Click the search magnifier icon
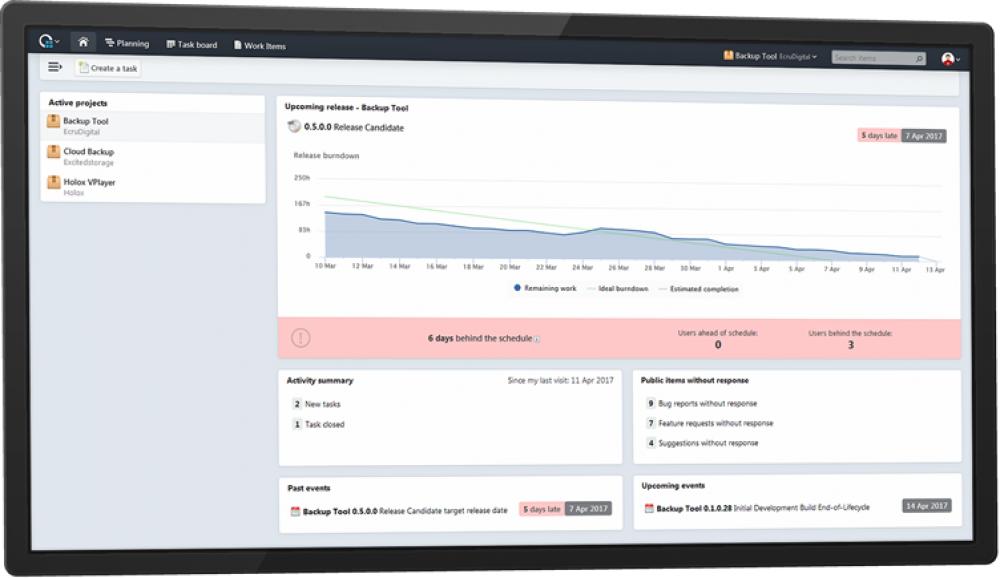The height and width of the screenshot is (578, 1000). 919,59
